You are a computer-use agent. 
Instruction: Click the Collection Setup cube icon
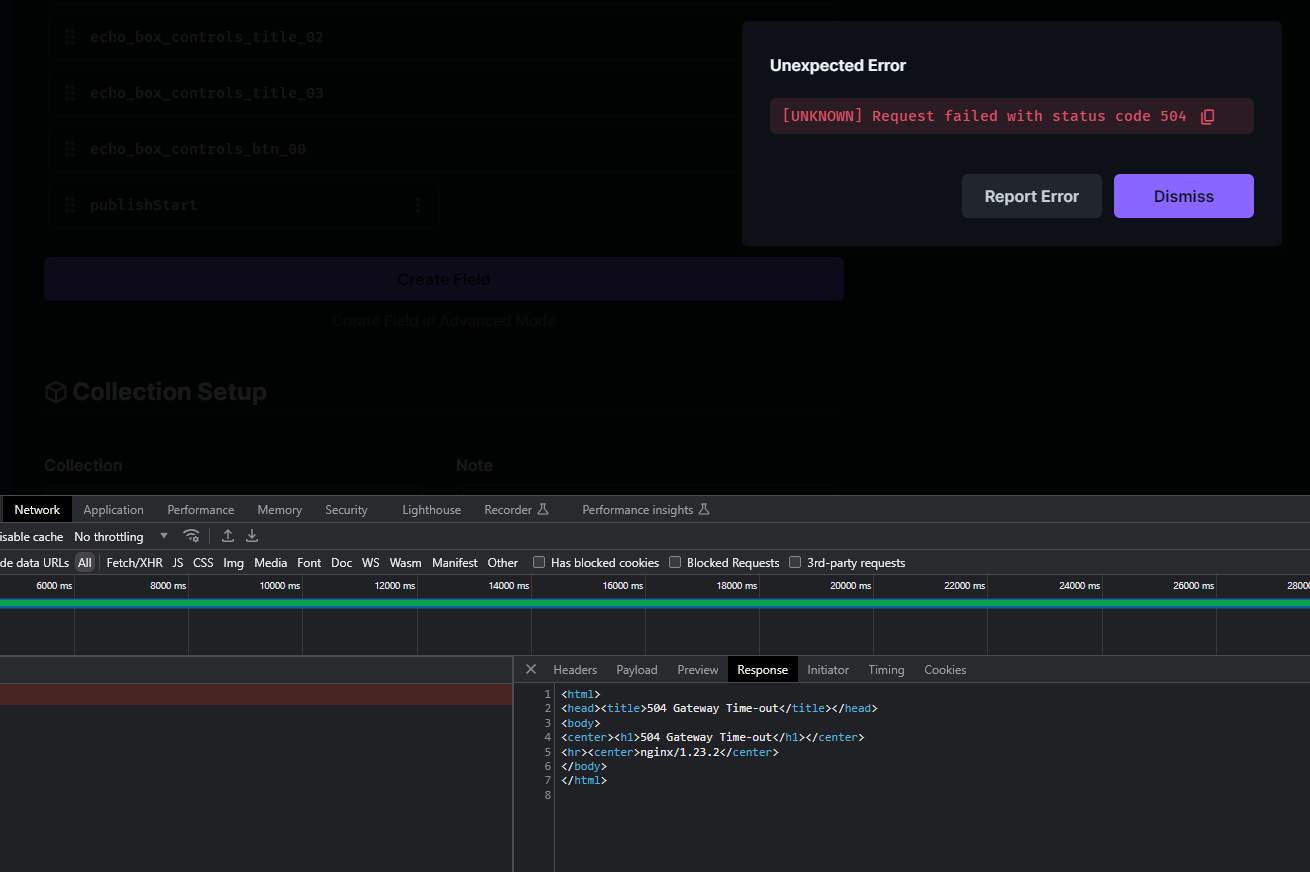(x=55, y=391)
